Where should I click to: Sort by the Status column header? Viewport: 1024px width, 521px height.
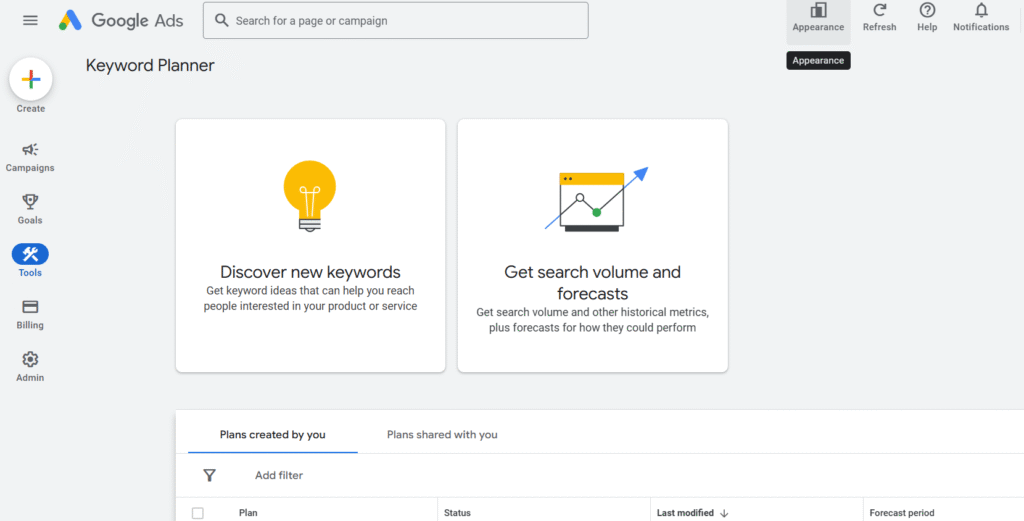pyautogui.click(x=457, y=513)
